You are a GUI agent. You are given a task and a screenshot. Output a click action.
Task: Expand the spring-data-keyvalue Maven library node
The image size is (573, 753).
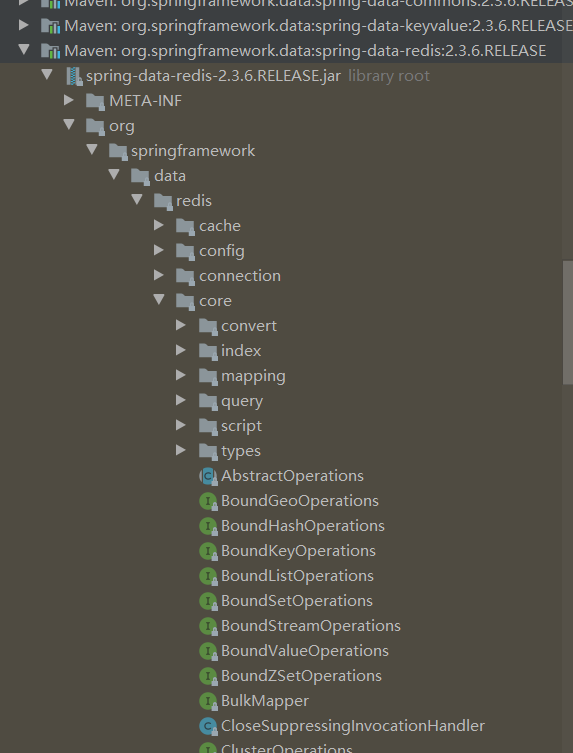click(24, 24)
